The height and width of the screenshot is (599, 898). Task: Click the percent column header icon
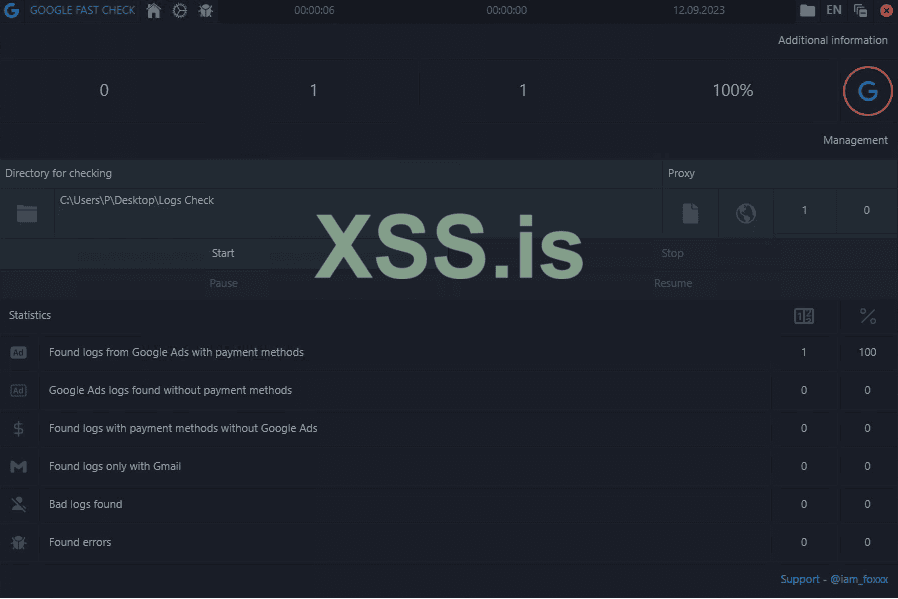click(x=868, y=316)
